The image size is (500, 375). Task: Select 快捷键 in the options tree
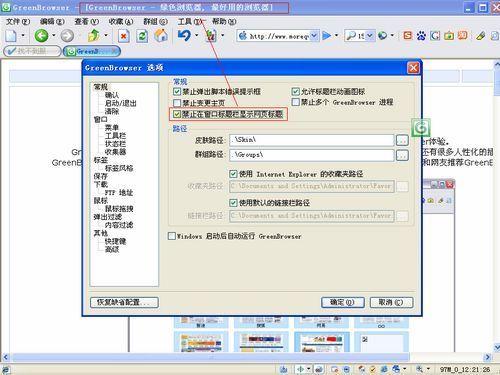click(x=115, y=241)
